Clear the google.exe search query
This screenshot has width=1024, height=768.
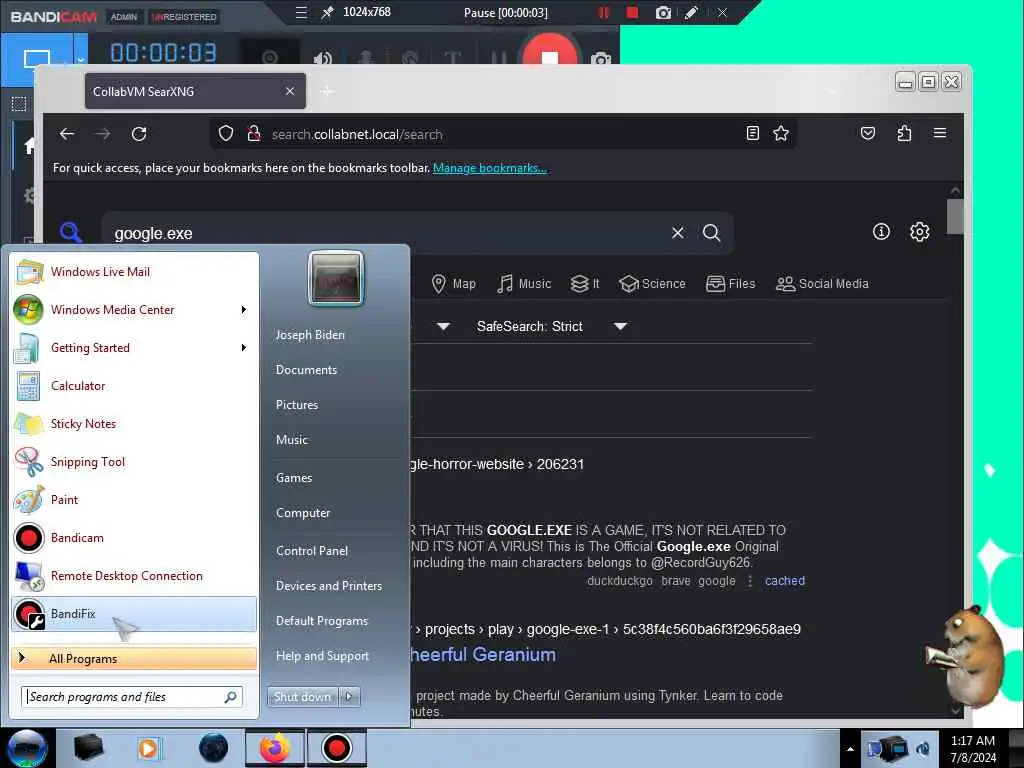(x=678, y=232)
